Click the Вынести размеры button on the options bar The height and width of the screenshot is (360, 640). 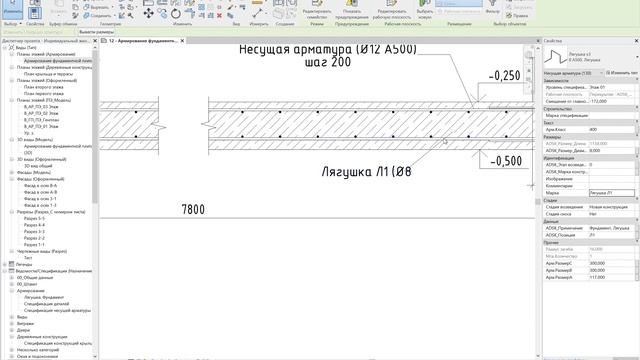96,32
